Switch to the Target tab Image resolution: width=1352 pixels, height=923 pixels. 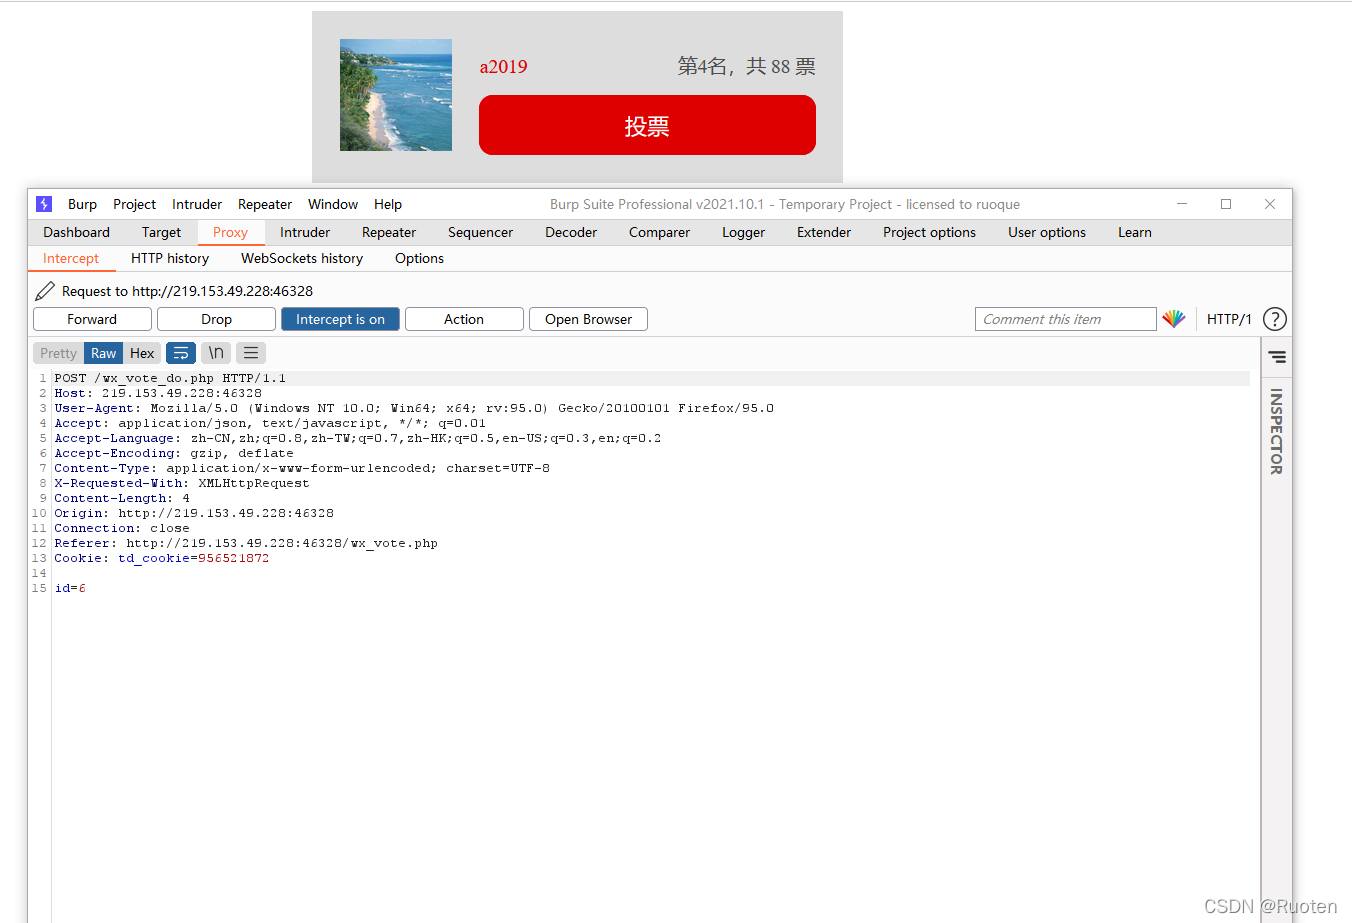(x=161, y=232)
